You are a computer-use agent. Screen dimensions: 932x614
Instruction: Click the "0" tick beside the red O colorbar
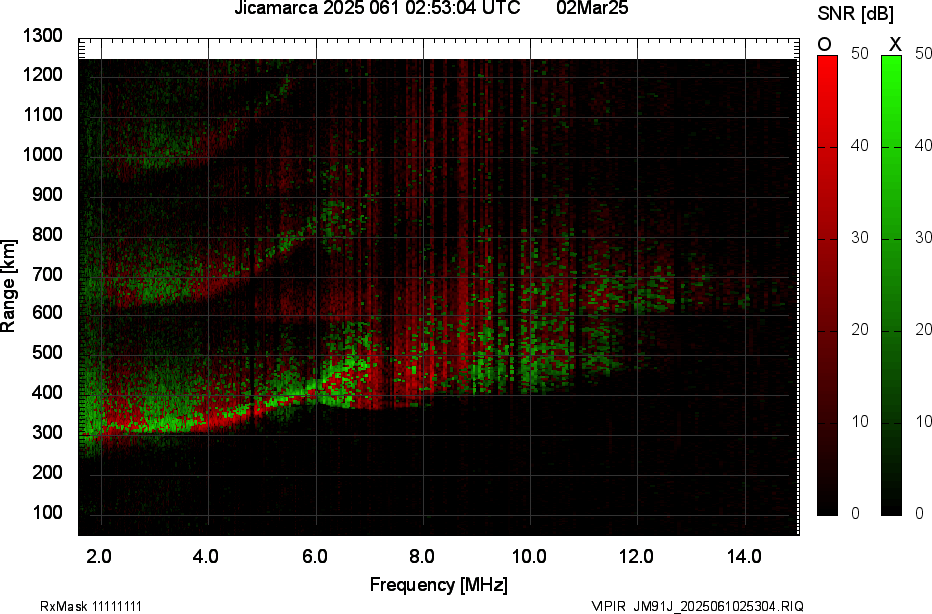point(855,513)
